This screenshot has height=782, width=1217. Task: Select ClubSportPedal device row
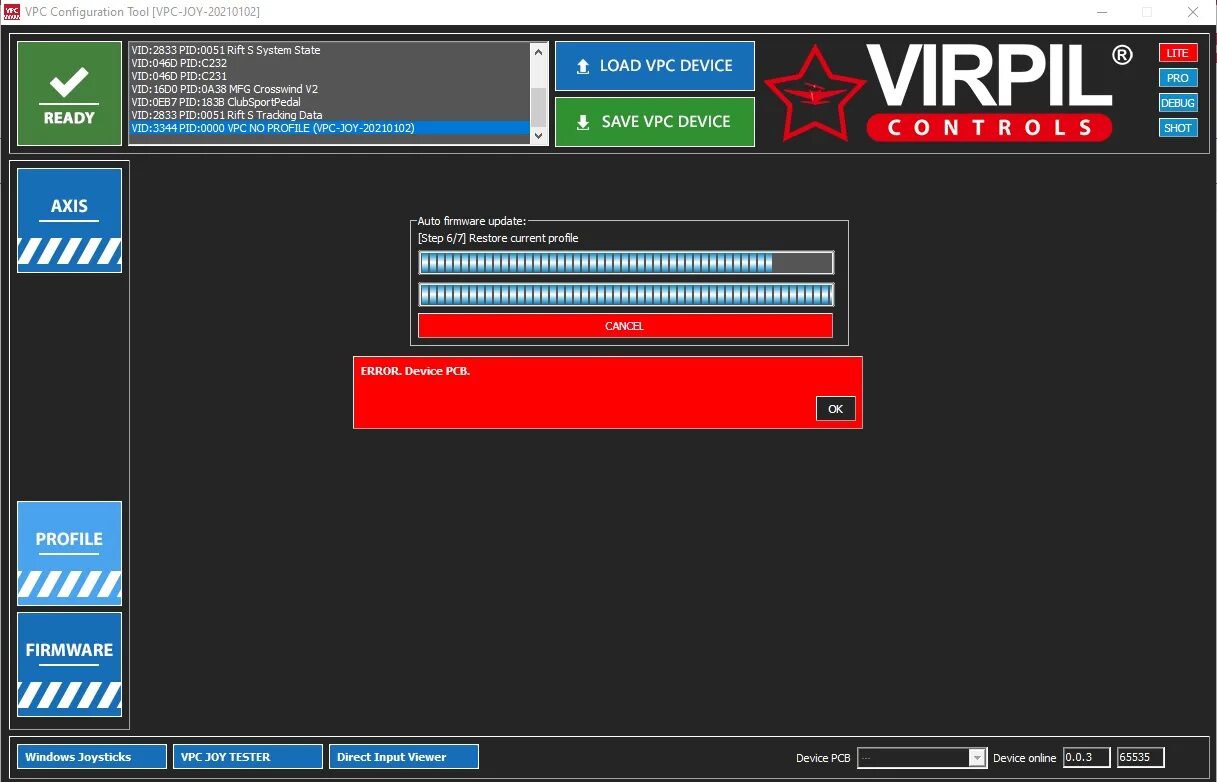tap(329, 102)
